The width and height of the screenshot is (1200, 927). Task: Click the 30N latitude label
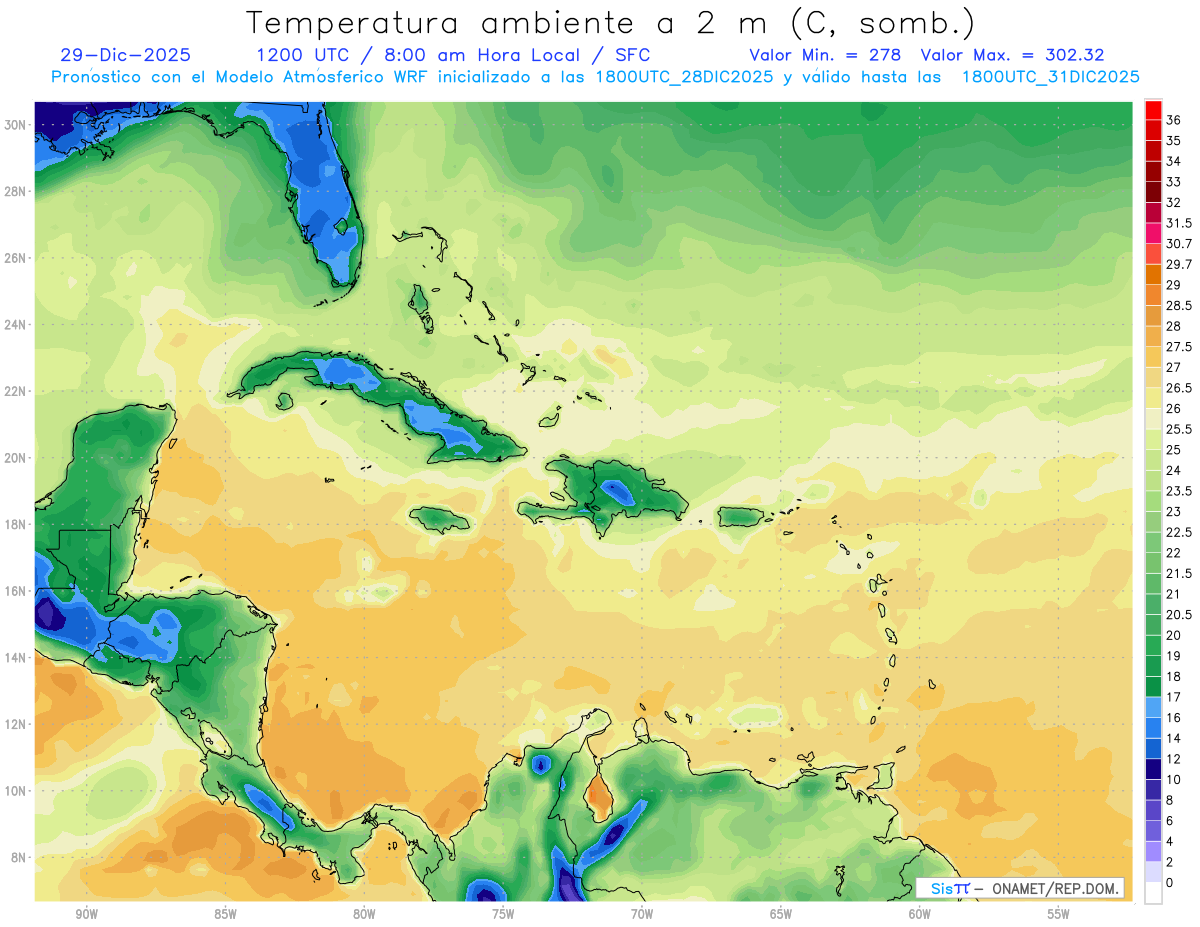pos(16,124)
